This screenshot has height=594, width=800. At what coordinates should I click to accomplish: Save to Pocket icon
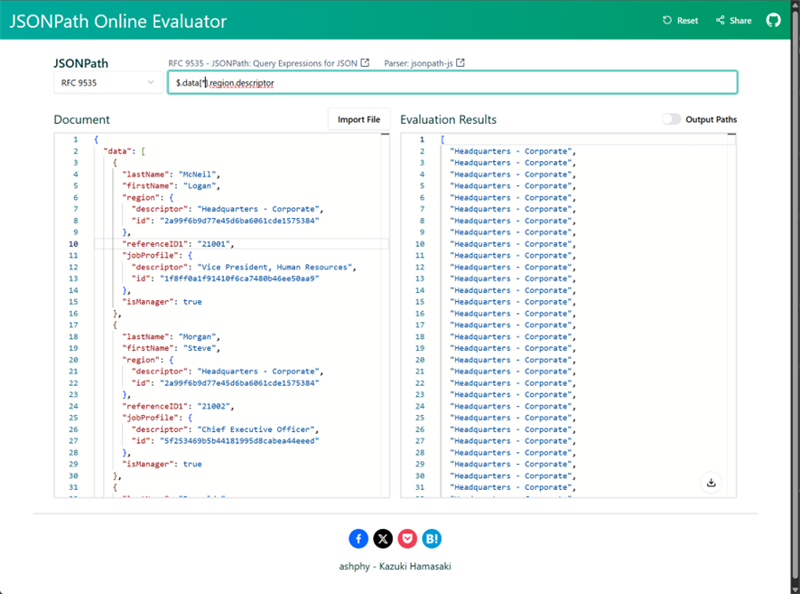click(x=407, y=539)
